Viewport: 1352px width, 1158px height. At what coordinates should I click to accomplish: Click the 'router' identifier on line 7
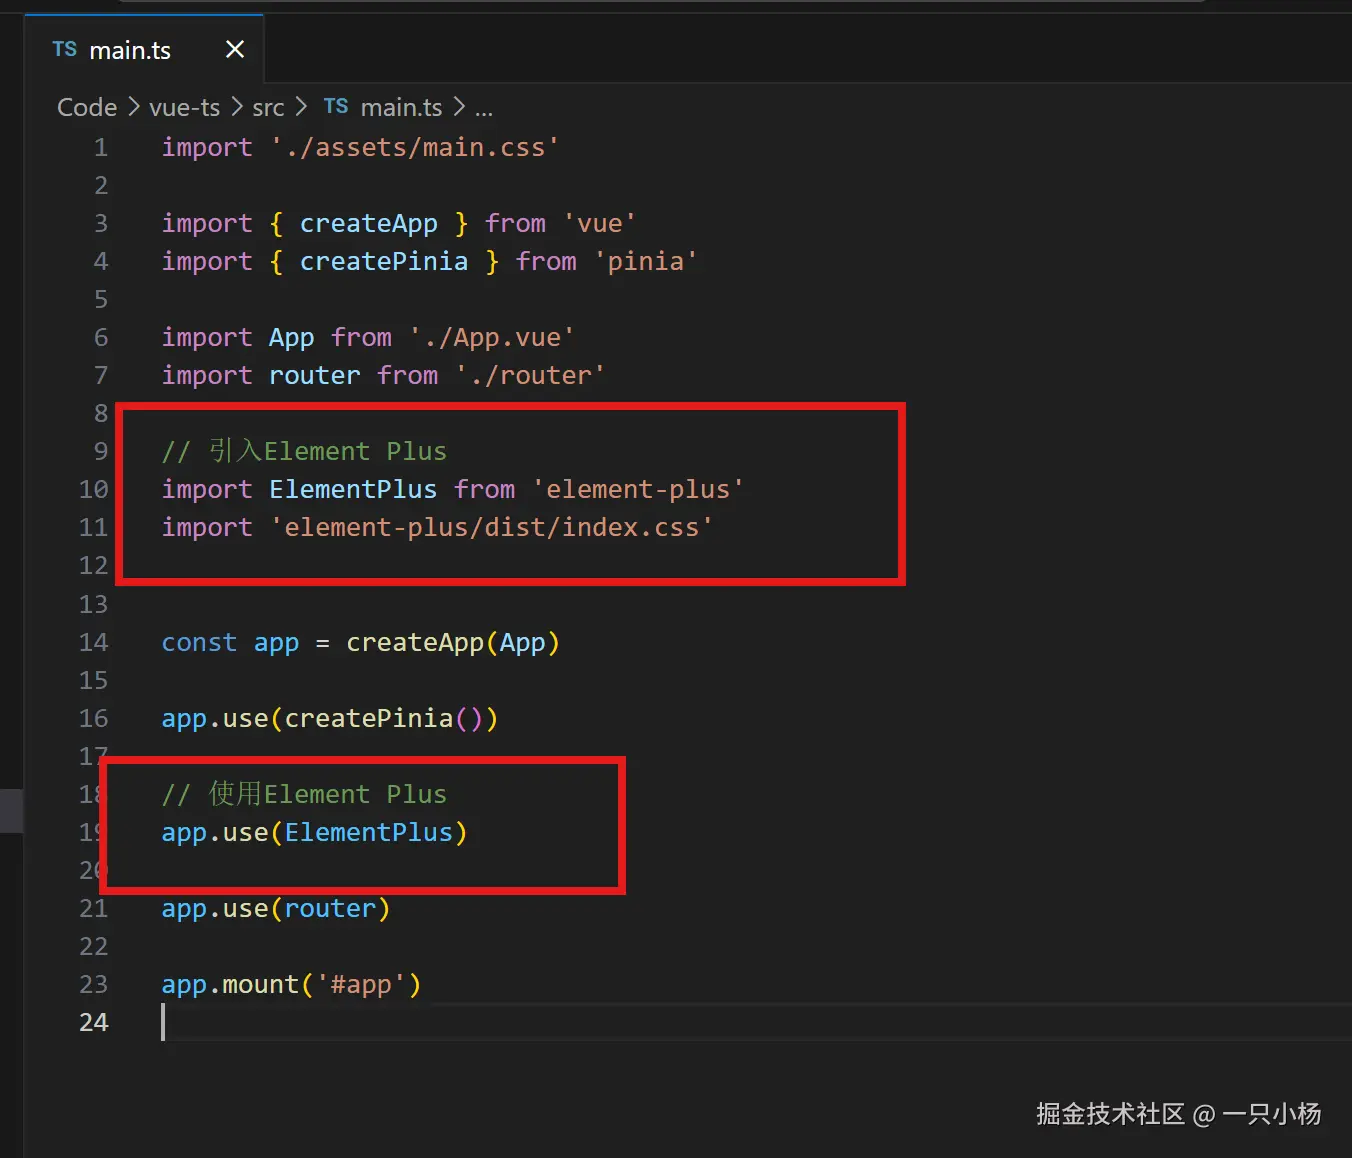coord(314,376)
